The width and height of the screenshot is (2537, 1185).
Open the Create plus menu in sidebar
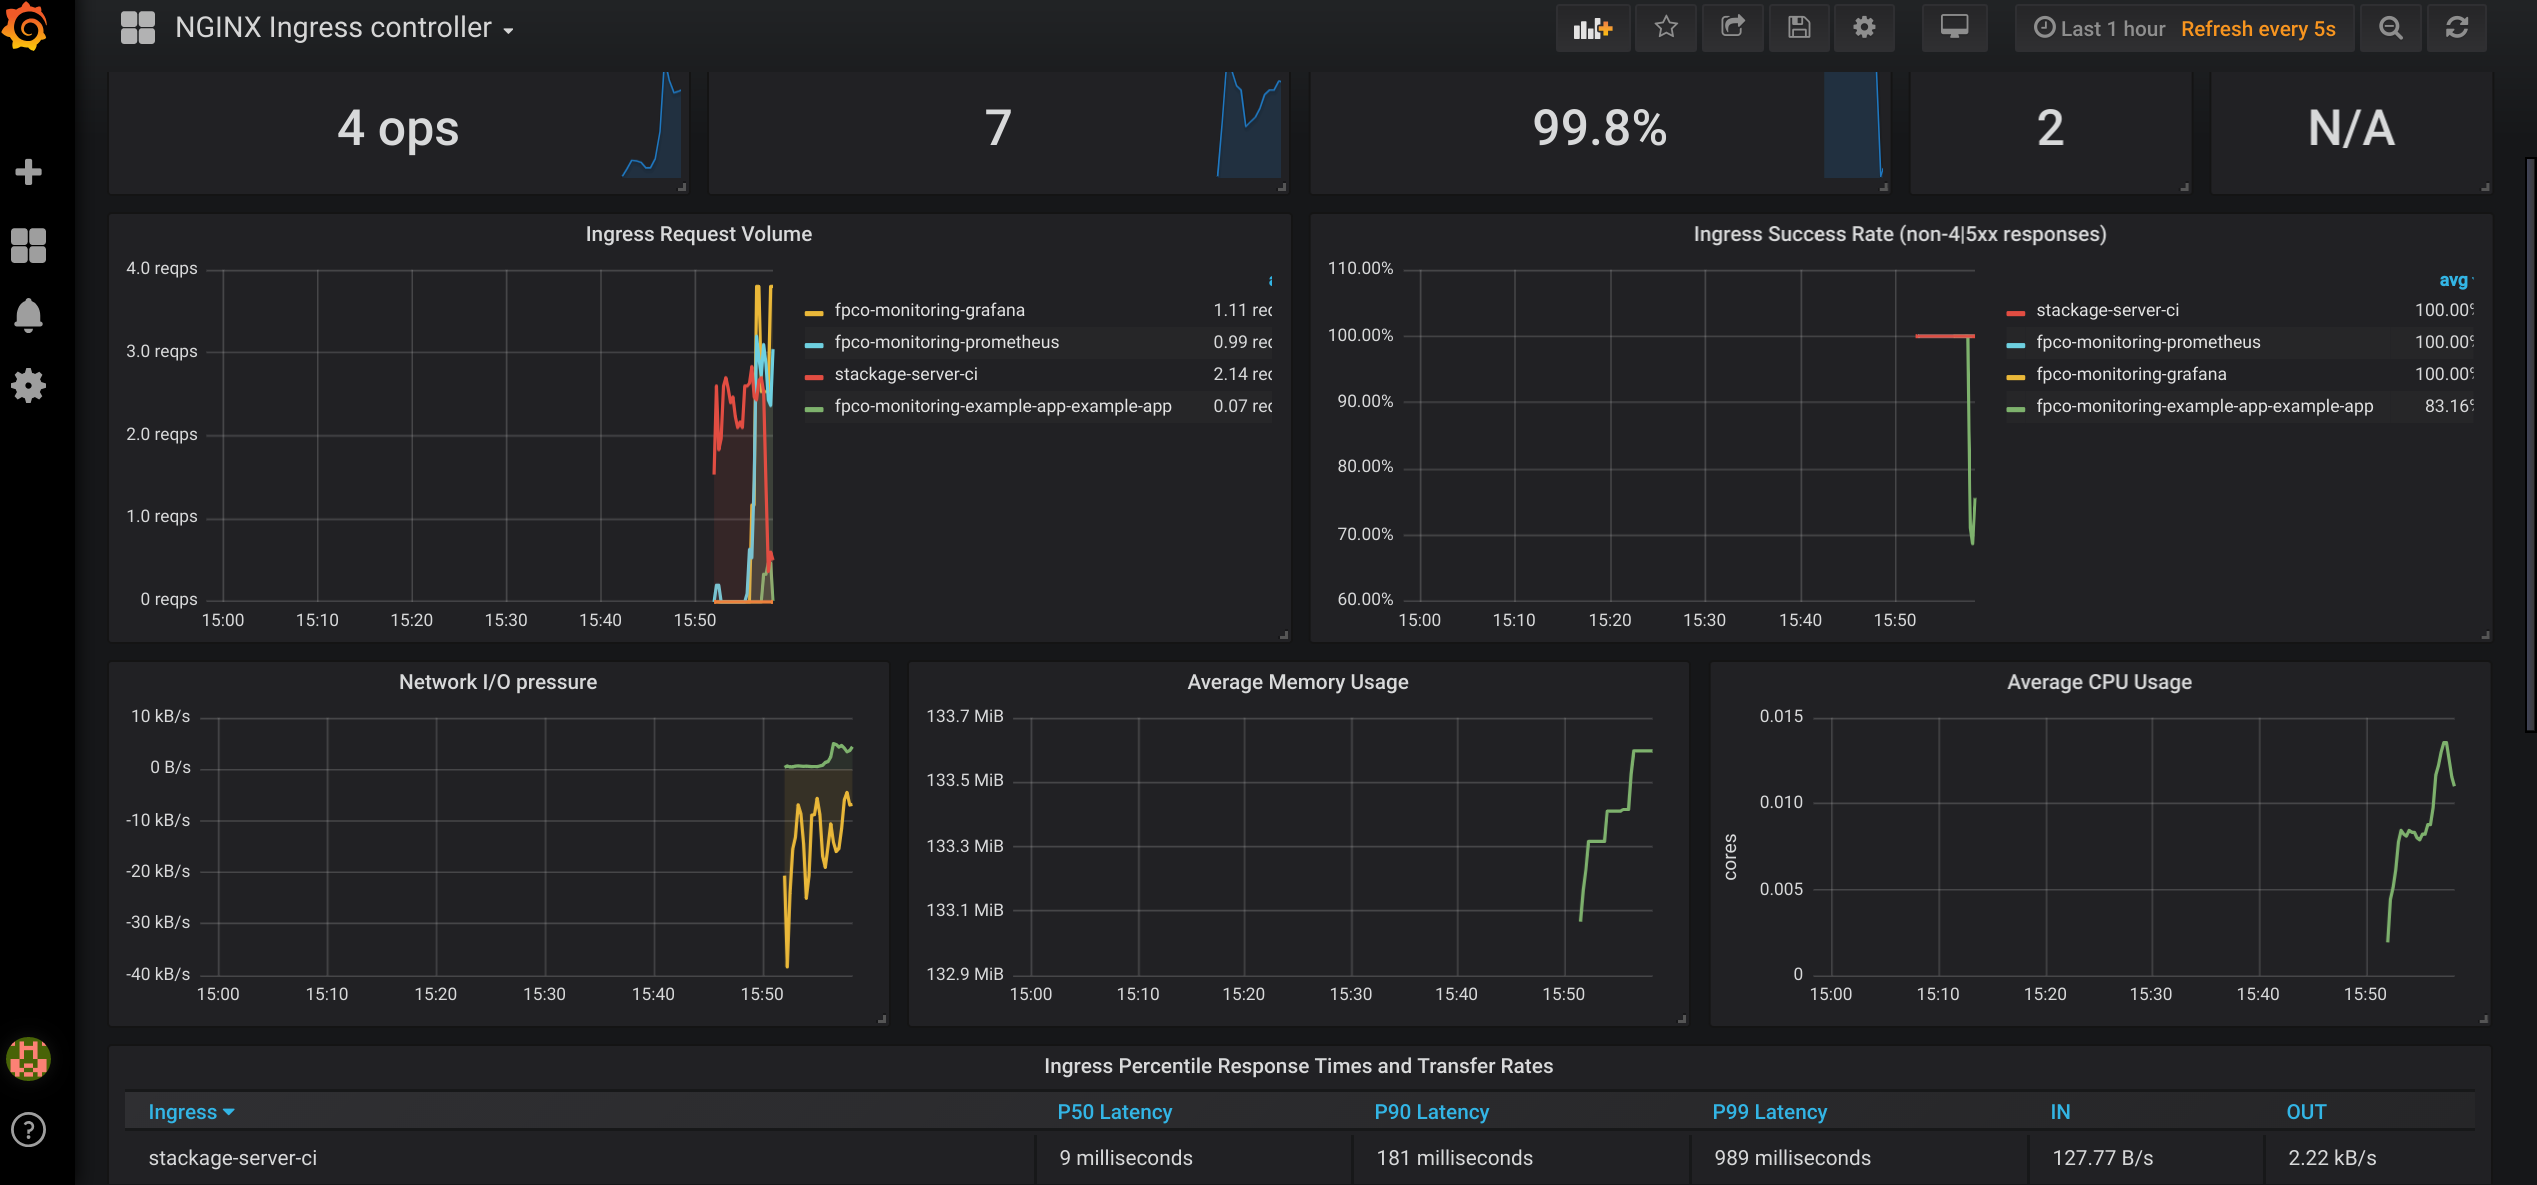point(28,172)
